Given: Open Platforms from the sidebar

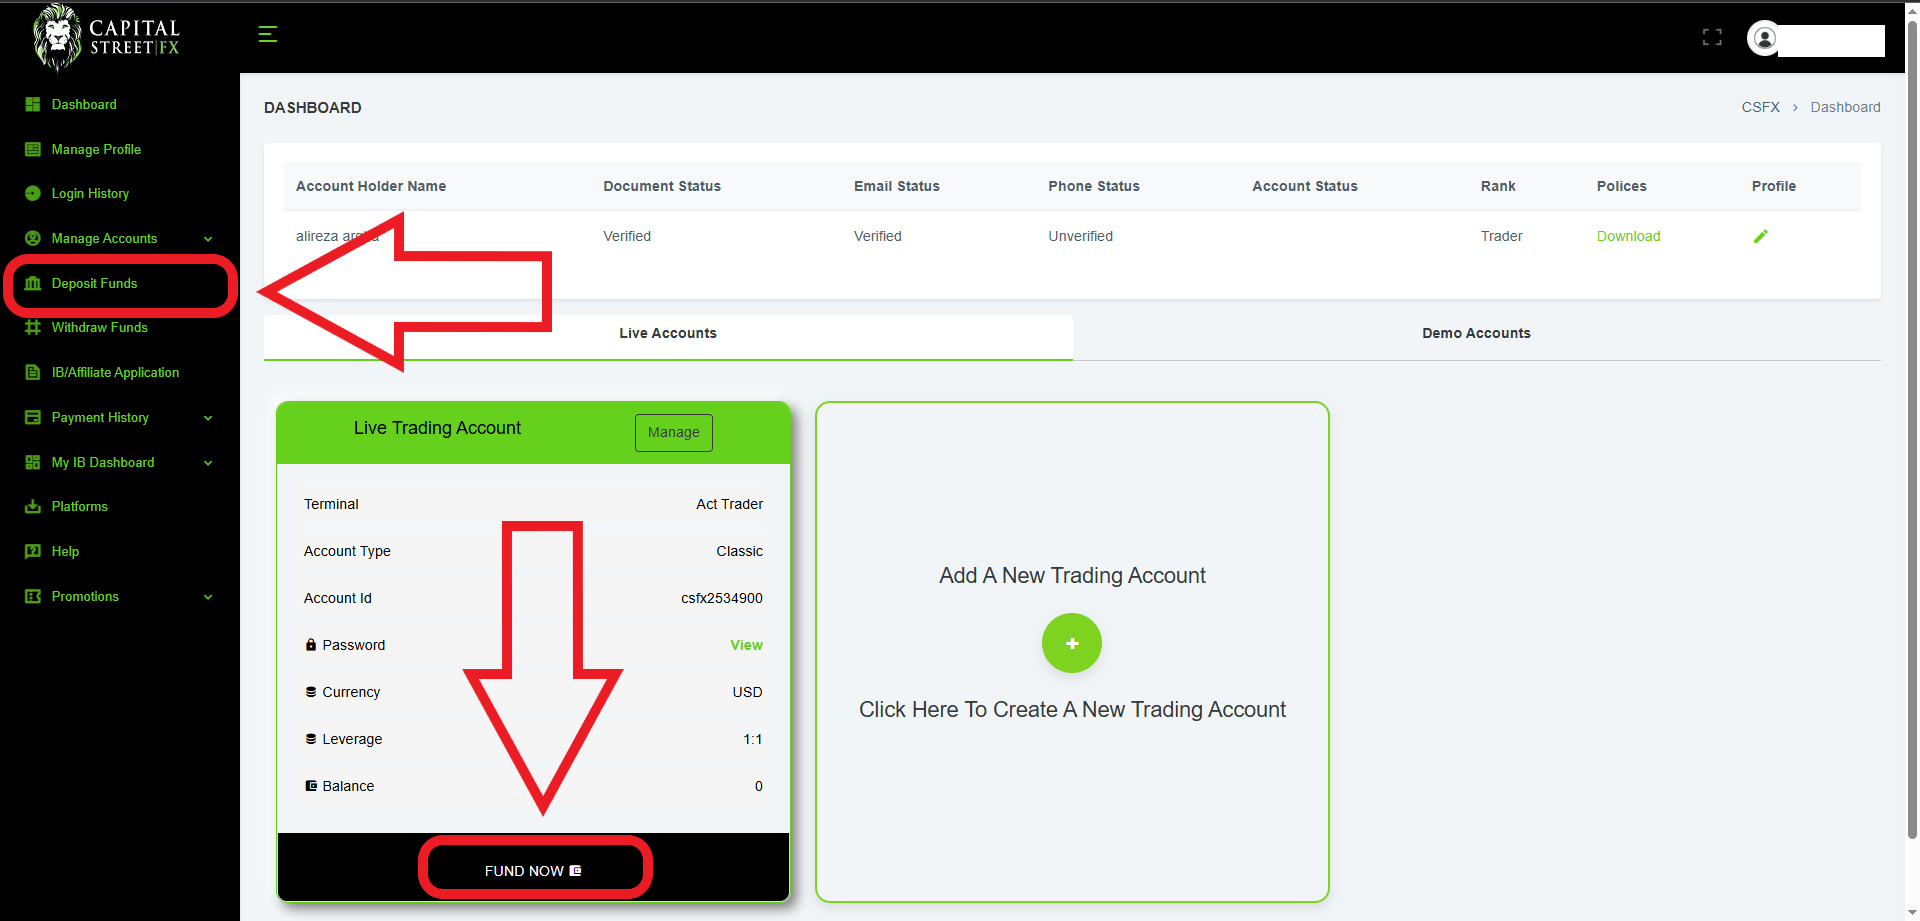Looking at the screenshot, I should 79,506.
